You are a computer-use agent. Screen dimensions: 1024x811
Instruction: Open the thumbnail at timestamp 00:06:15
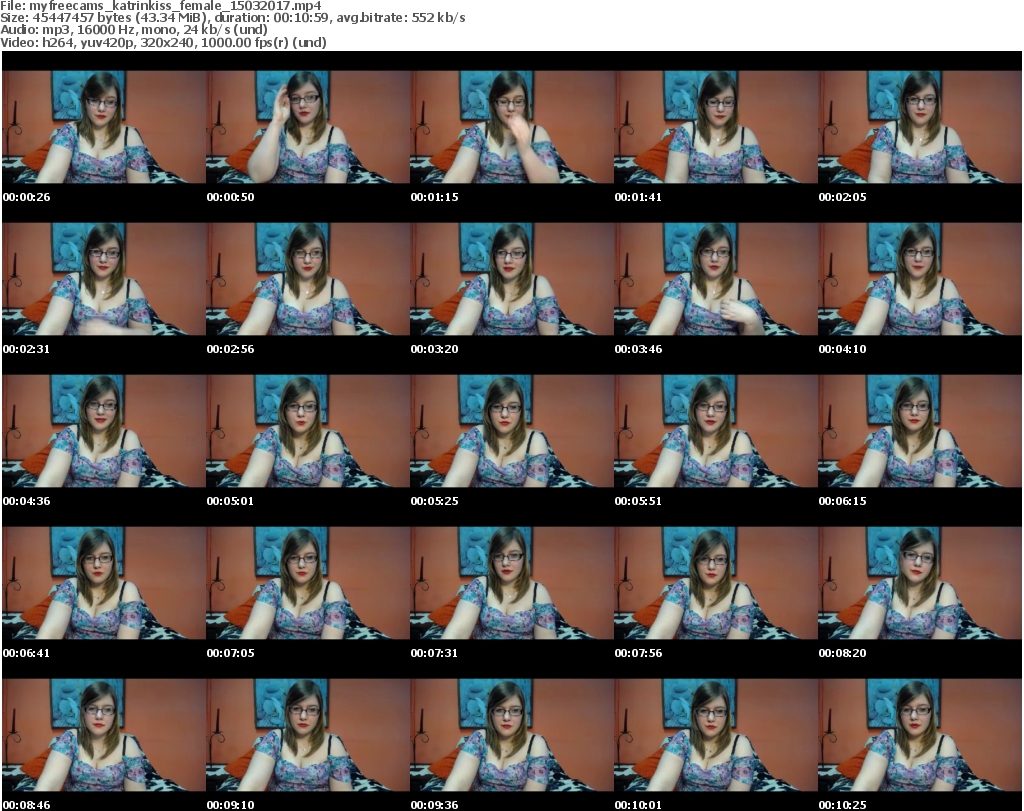[x=920, y=431]
